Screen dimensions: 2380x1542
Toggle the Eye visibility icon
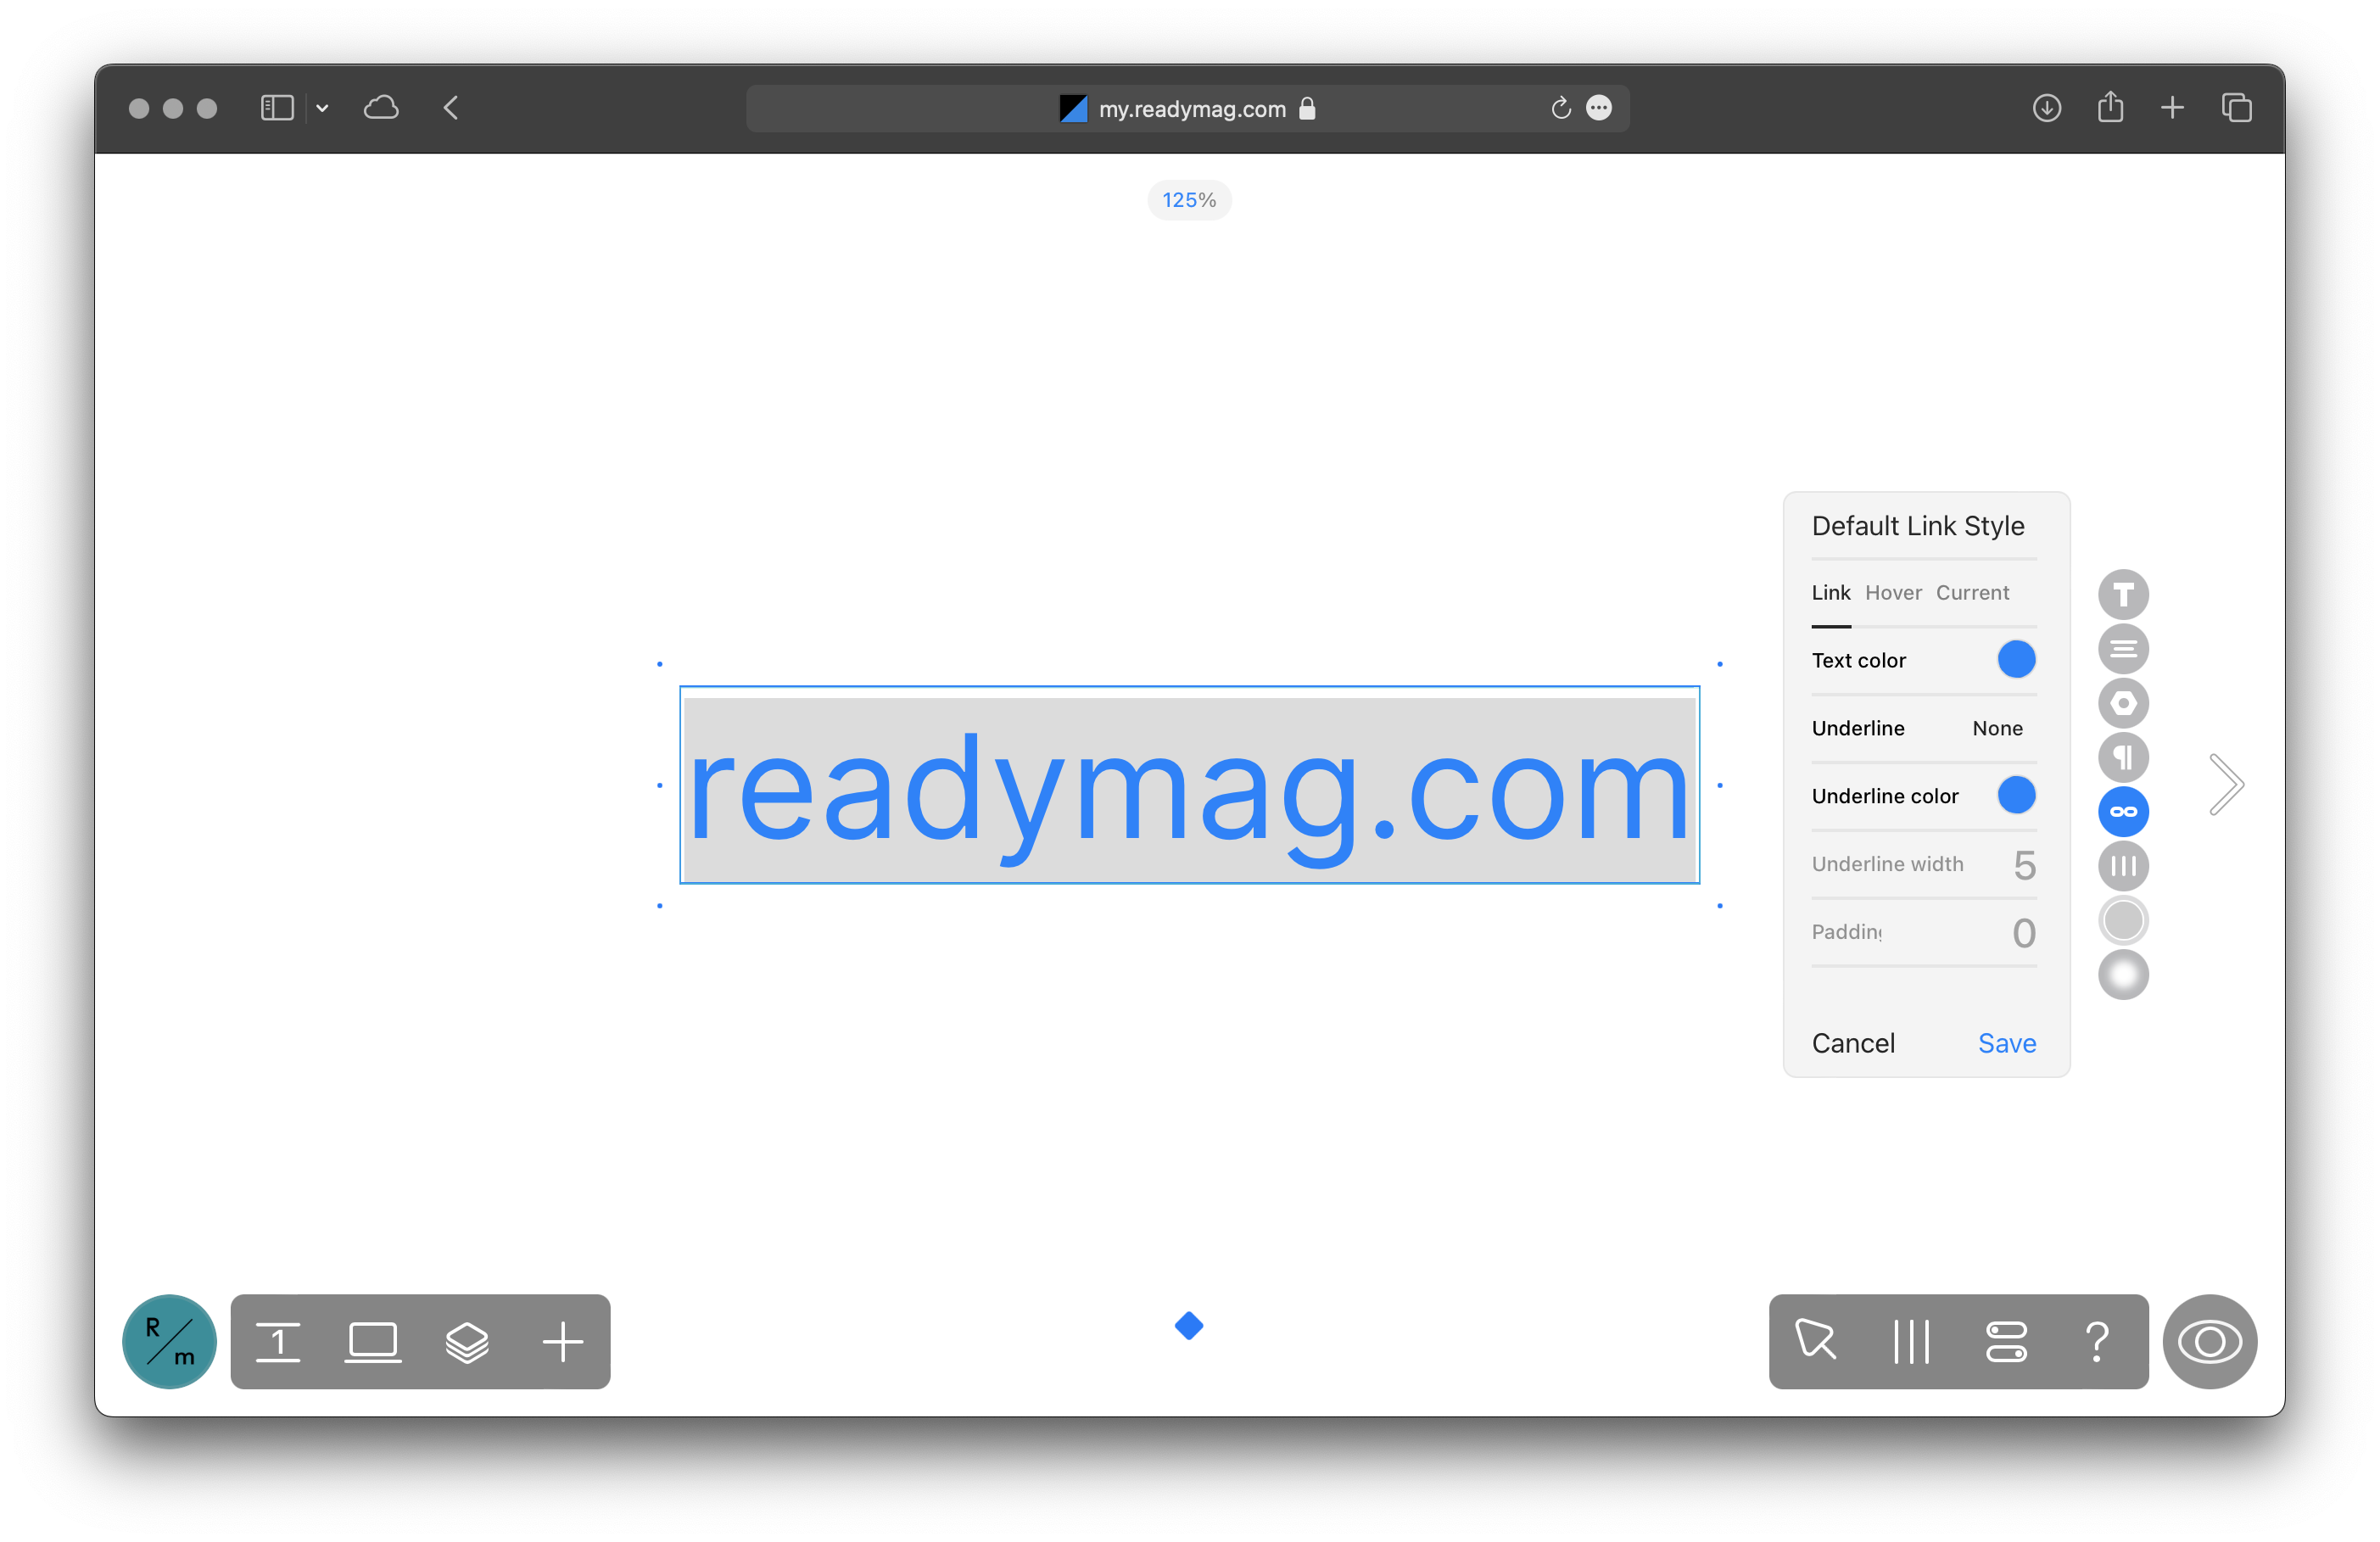click(x=2214, y=1343)
